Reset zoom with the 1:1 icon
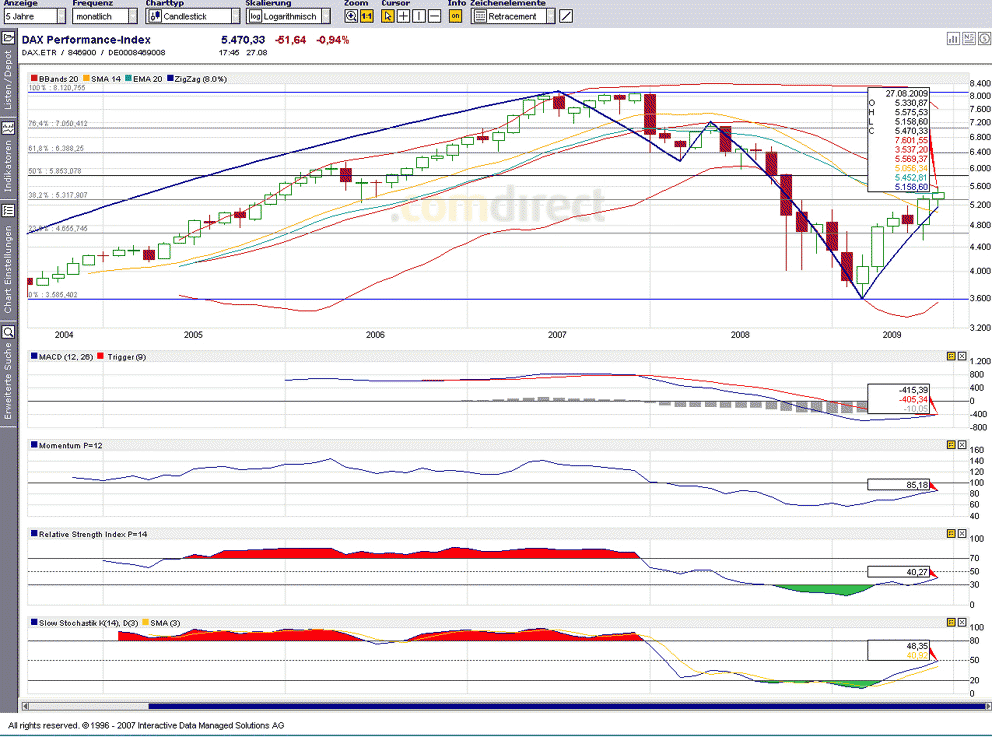 coord(367,16)
